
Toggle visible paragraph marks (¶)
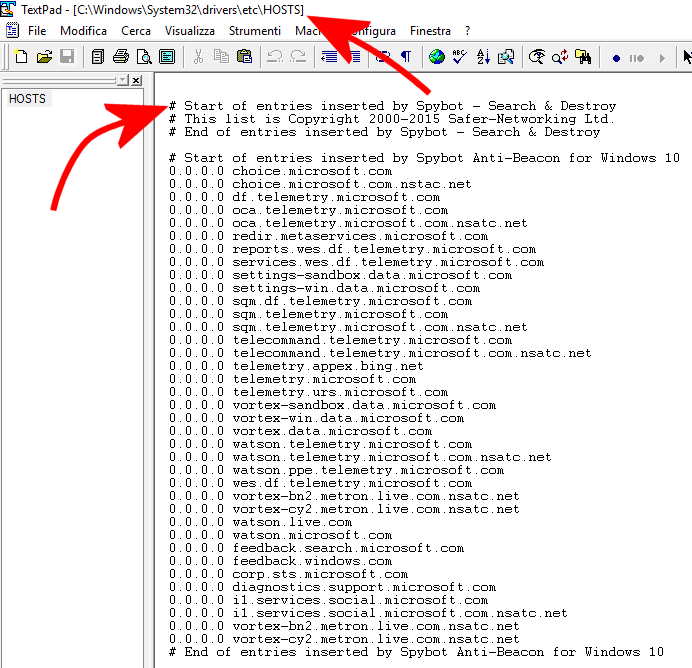click(406, 57)
